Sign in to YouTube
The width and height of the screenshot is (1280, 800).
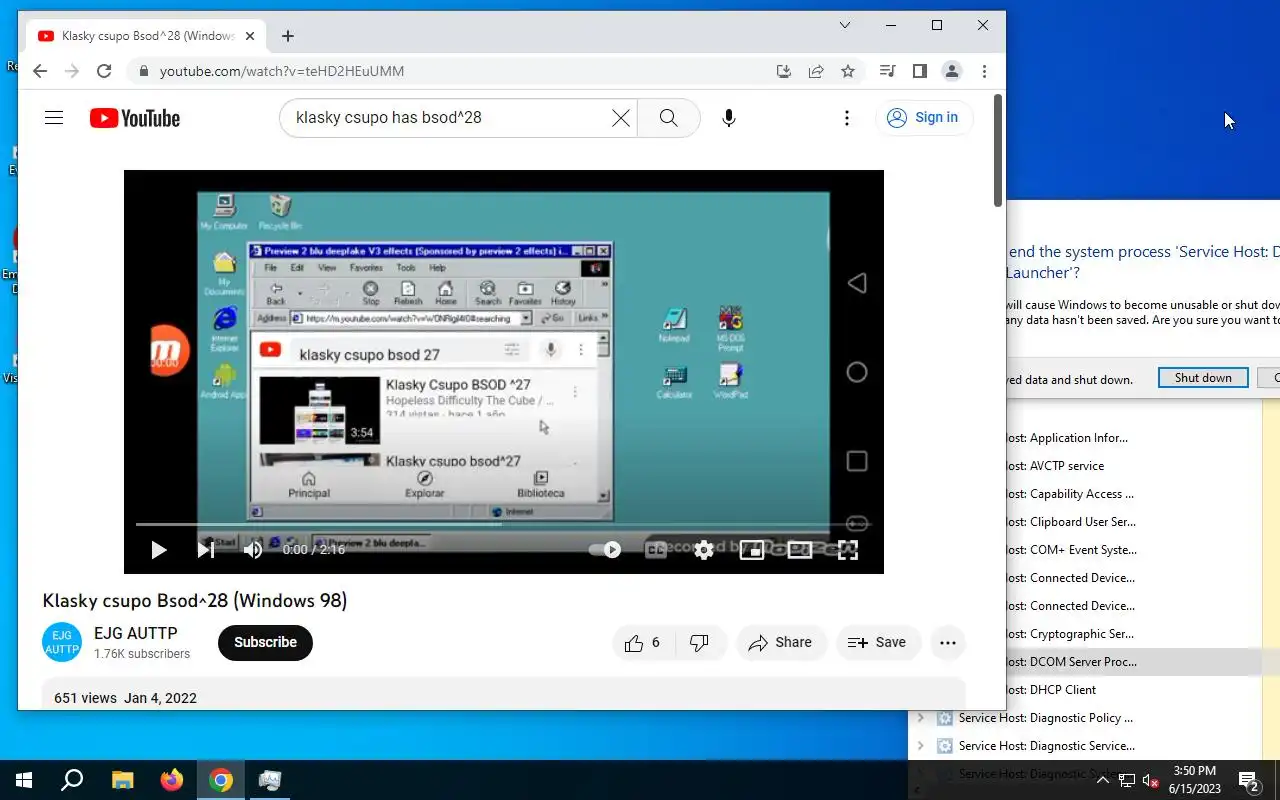coord(924,118)
